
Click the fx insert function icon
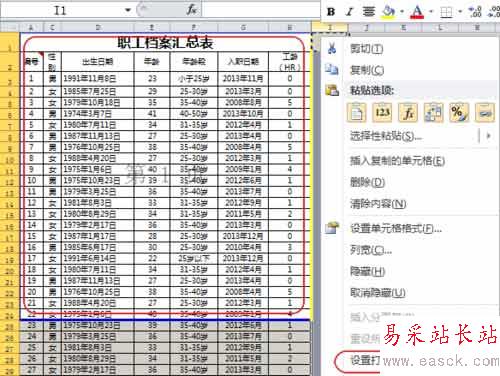point(192,10)
